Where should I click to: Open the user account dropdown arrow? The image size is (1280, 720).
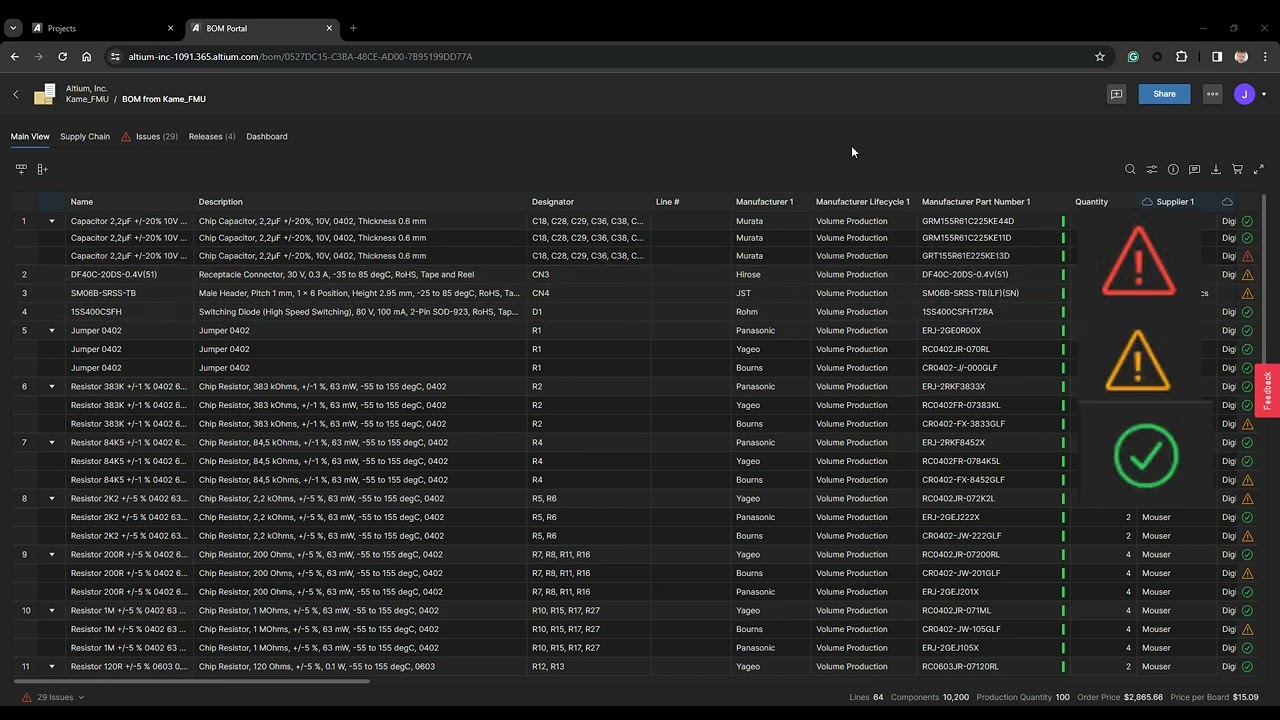[x=1264, y=95]
